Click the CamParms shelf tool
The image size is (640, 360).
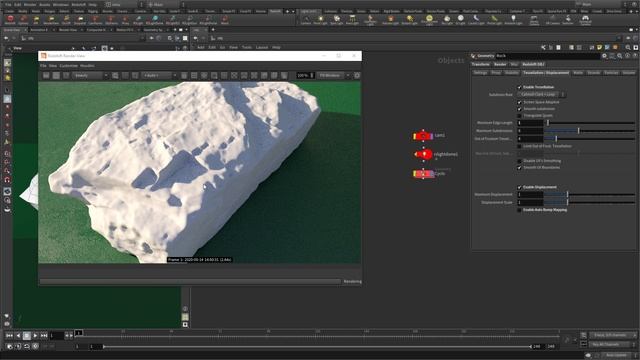95,20
